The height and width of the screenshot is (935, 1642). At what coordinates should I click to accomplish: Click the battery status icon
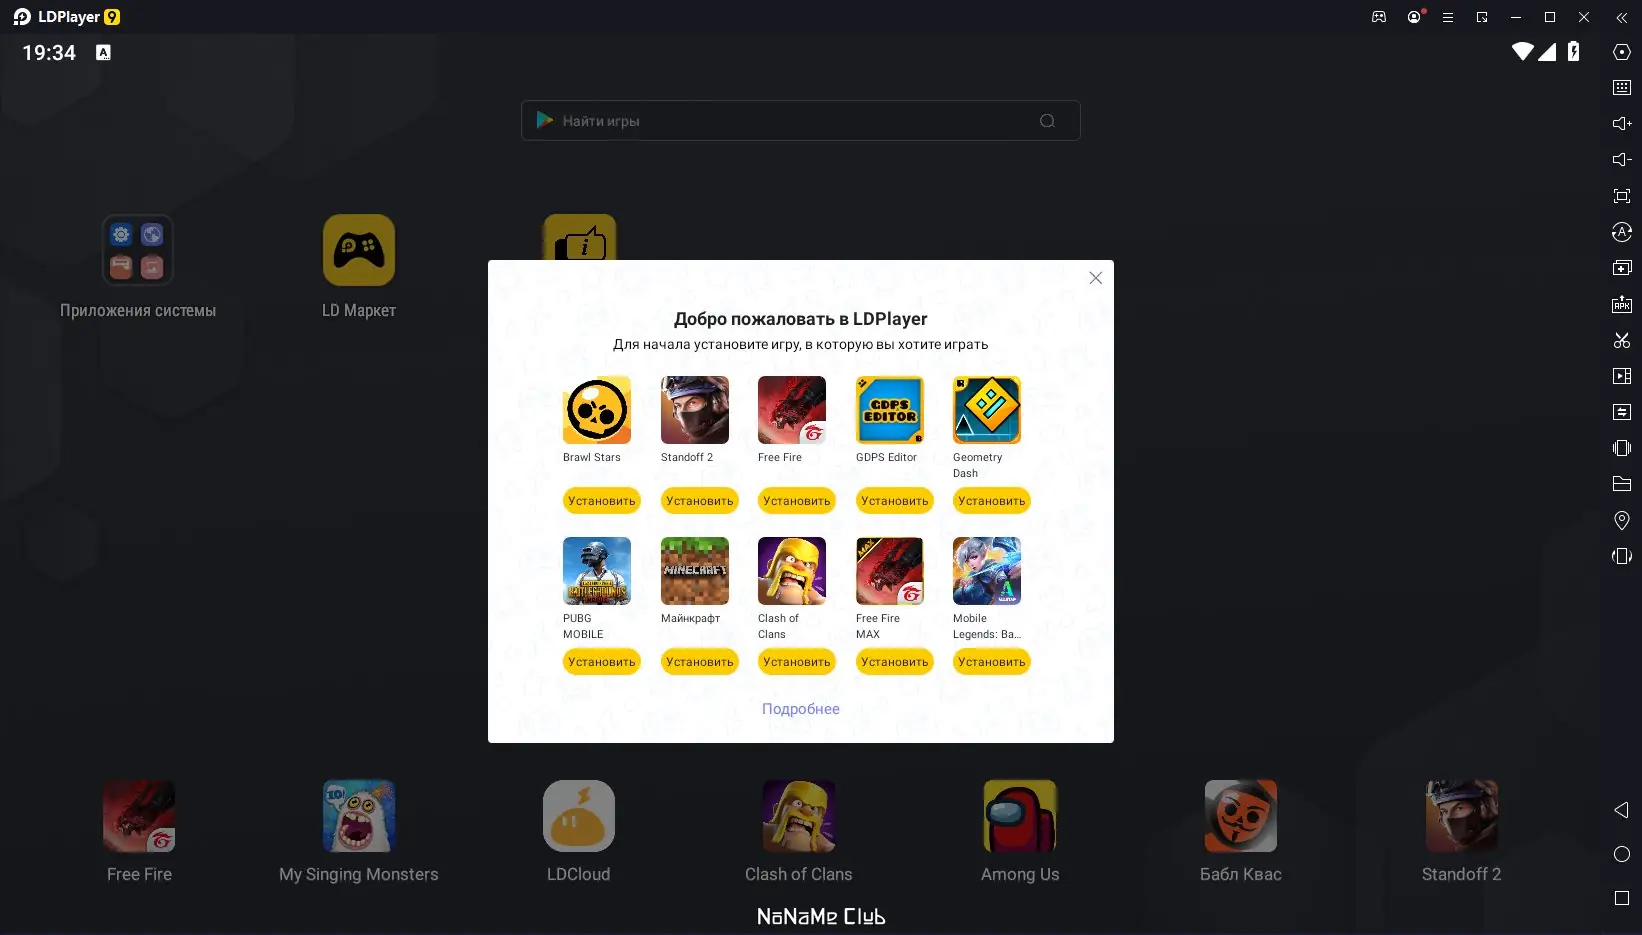pyautogui.click(x=1574, y=51)
